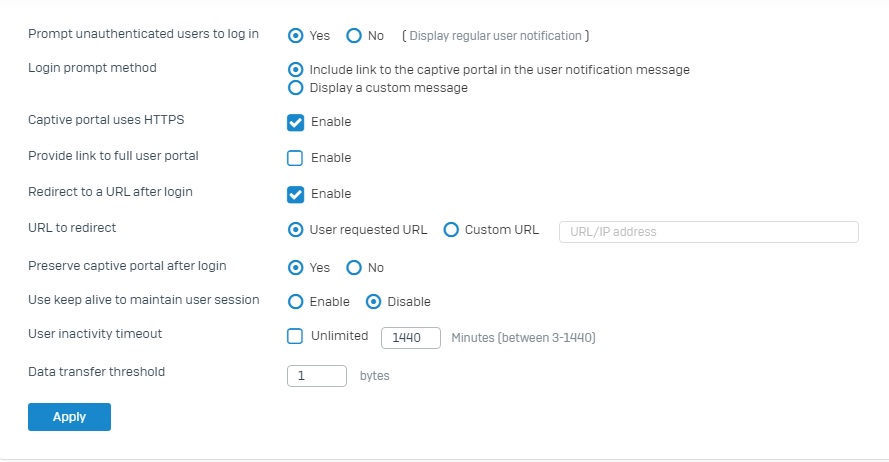
Task: Click the Display regular user notification text
Action: [496, 36]
